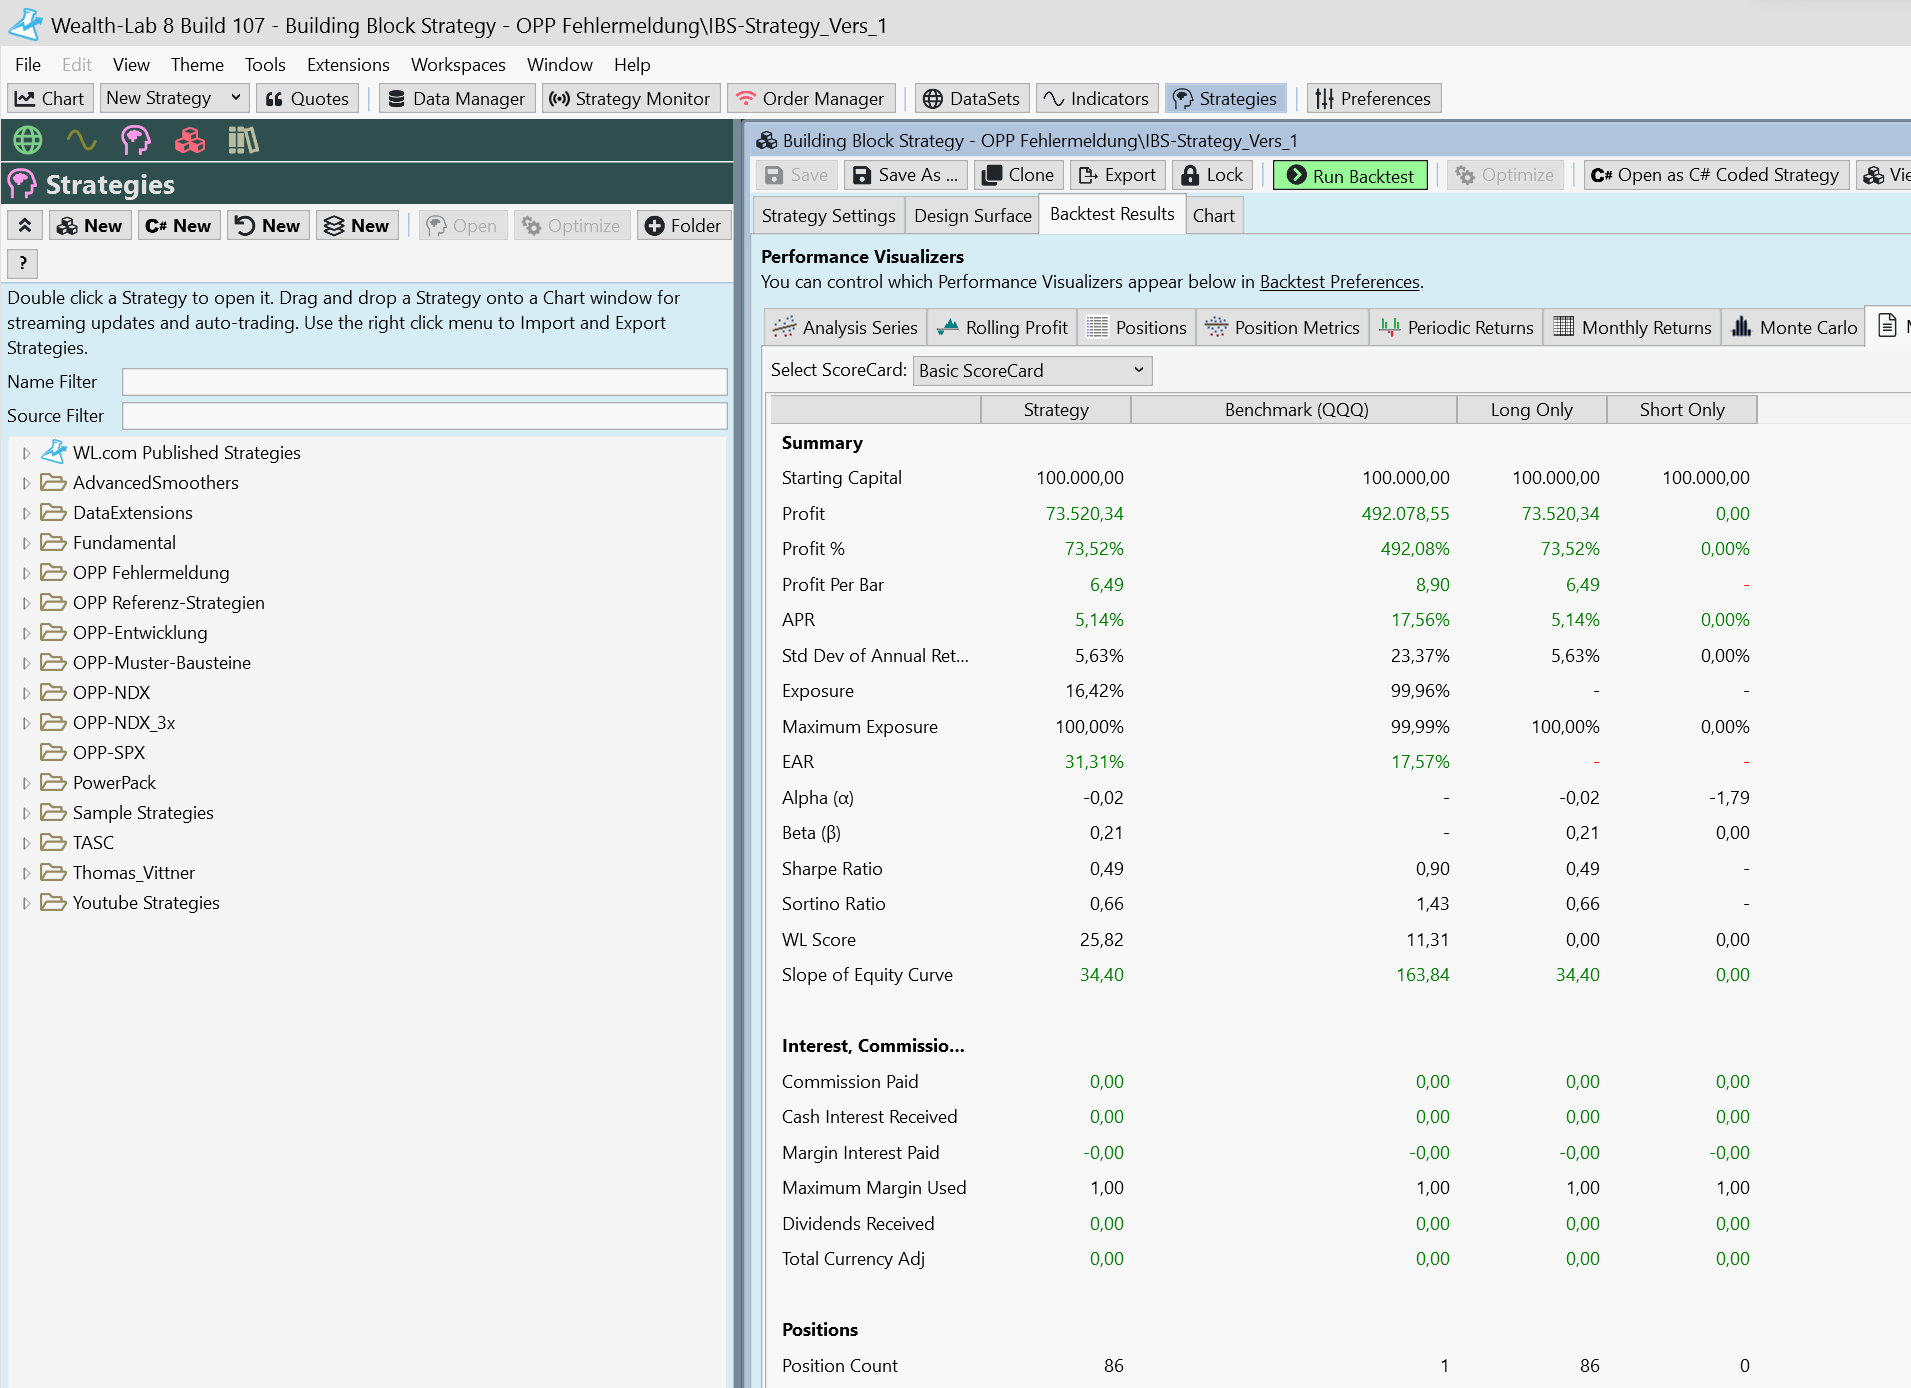Switch to Strategy Settings tab
This screenshot has width=1911, height=1388.
(x=828, y=215)
